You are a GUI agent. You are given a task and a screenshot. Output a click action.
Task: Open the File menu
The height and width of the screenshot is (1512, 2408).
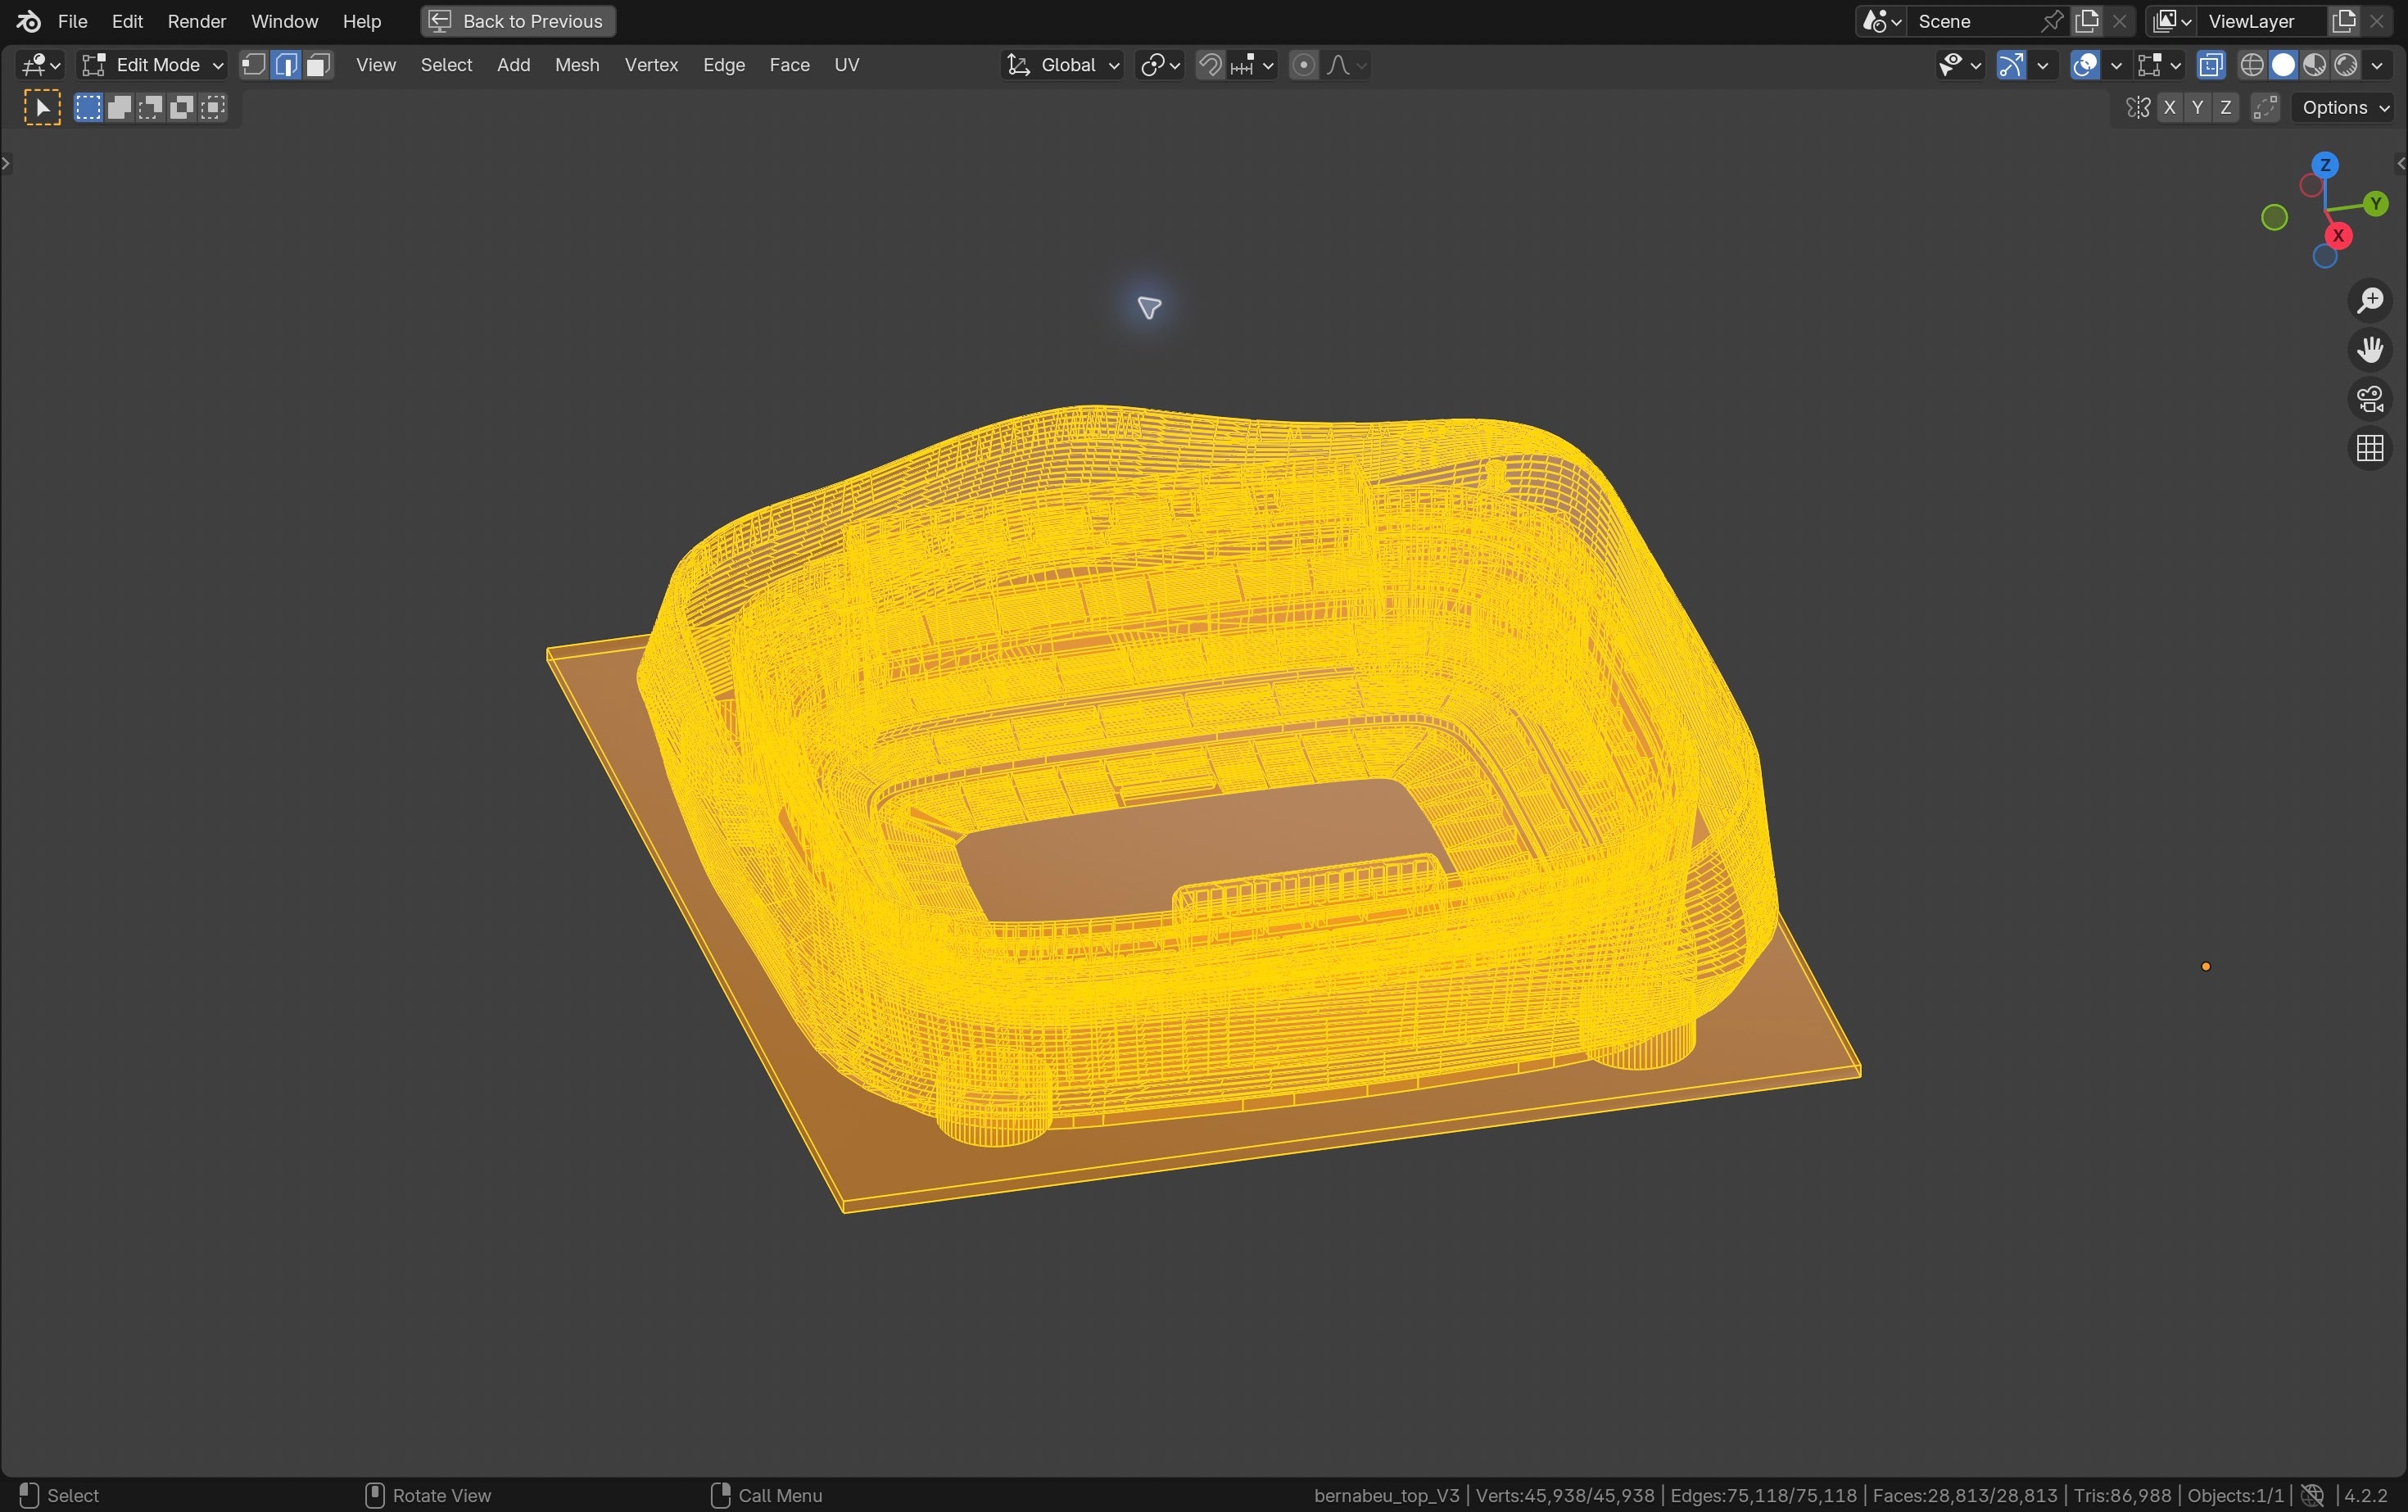click(x=72, y=21)
